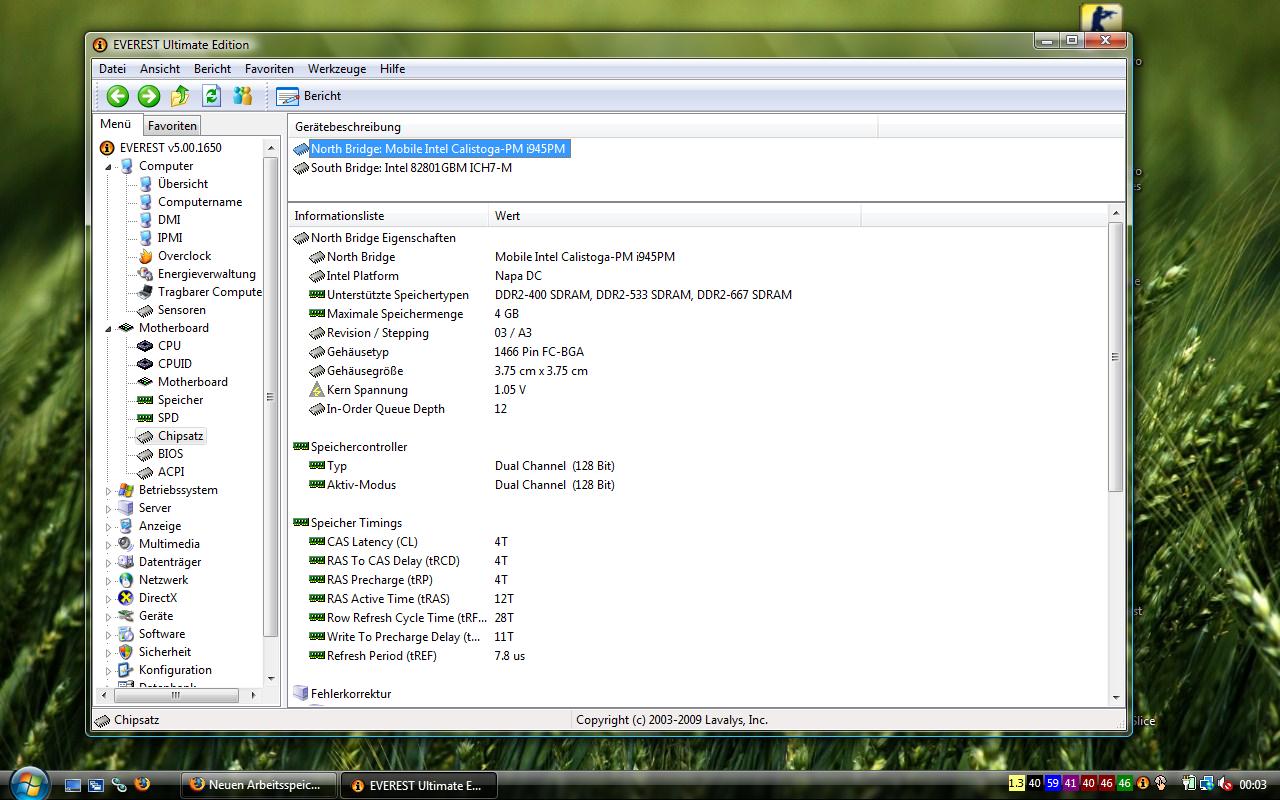This screenshot has height=800, width=1280.
Task: Expand the Anzeige tree node
Action: (x=109, y=526)
